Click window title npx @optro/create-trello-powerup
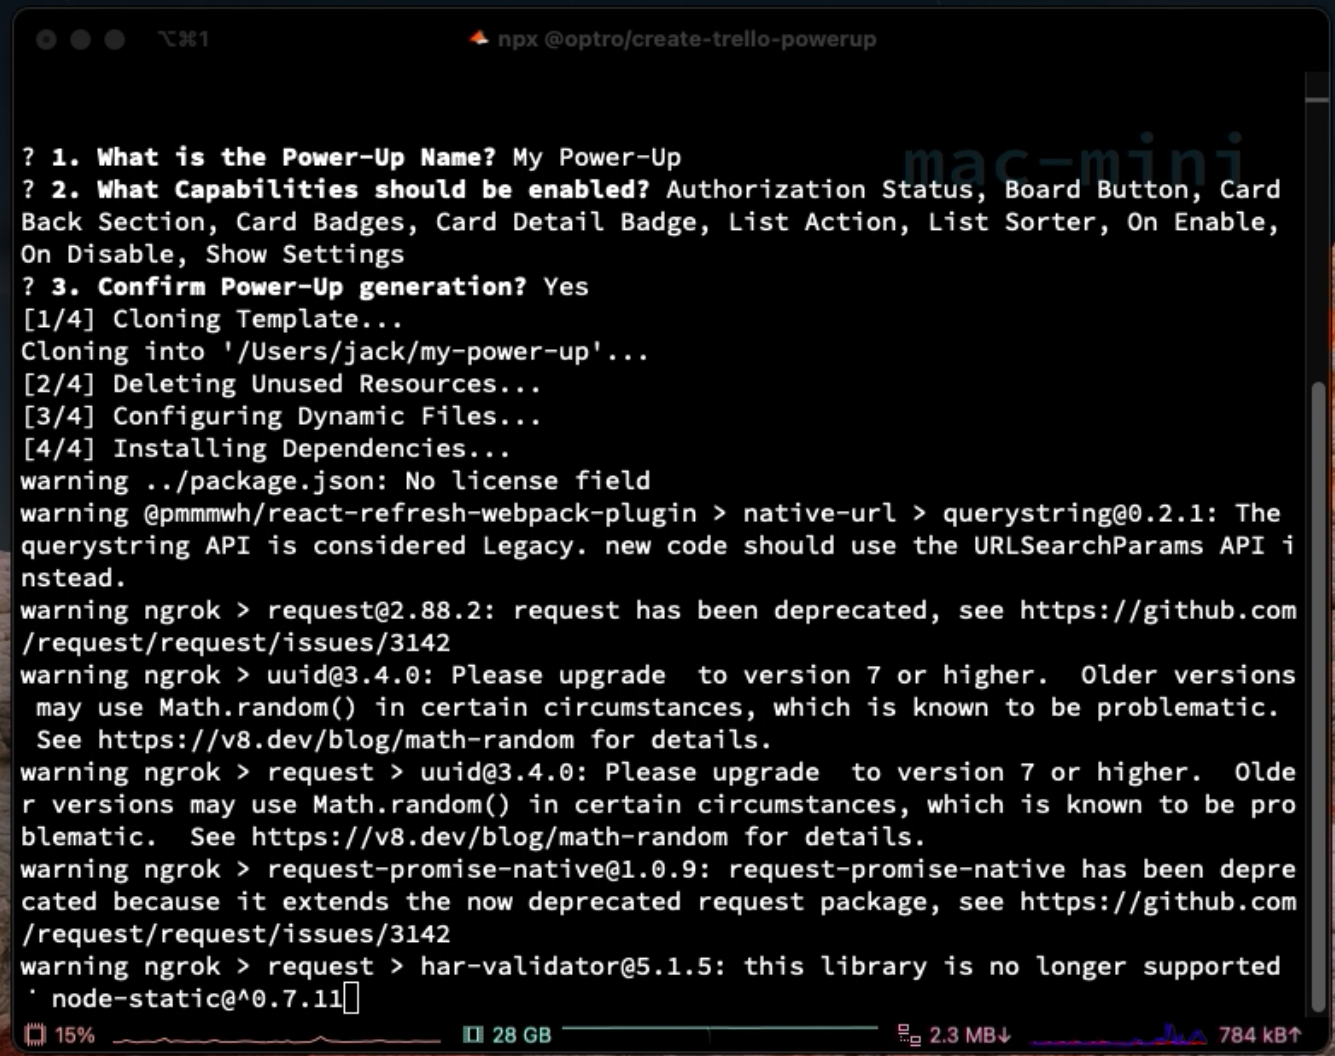1335x1056 pixels. (x=687, y=39)
